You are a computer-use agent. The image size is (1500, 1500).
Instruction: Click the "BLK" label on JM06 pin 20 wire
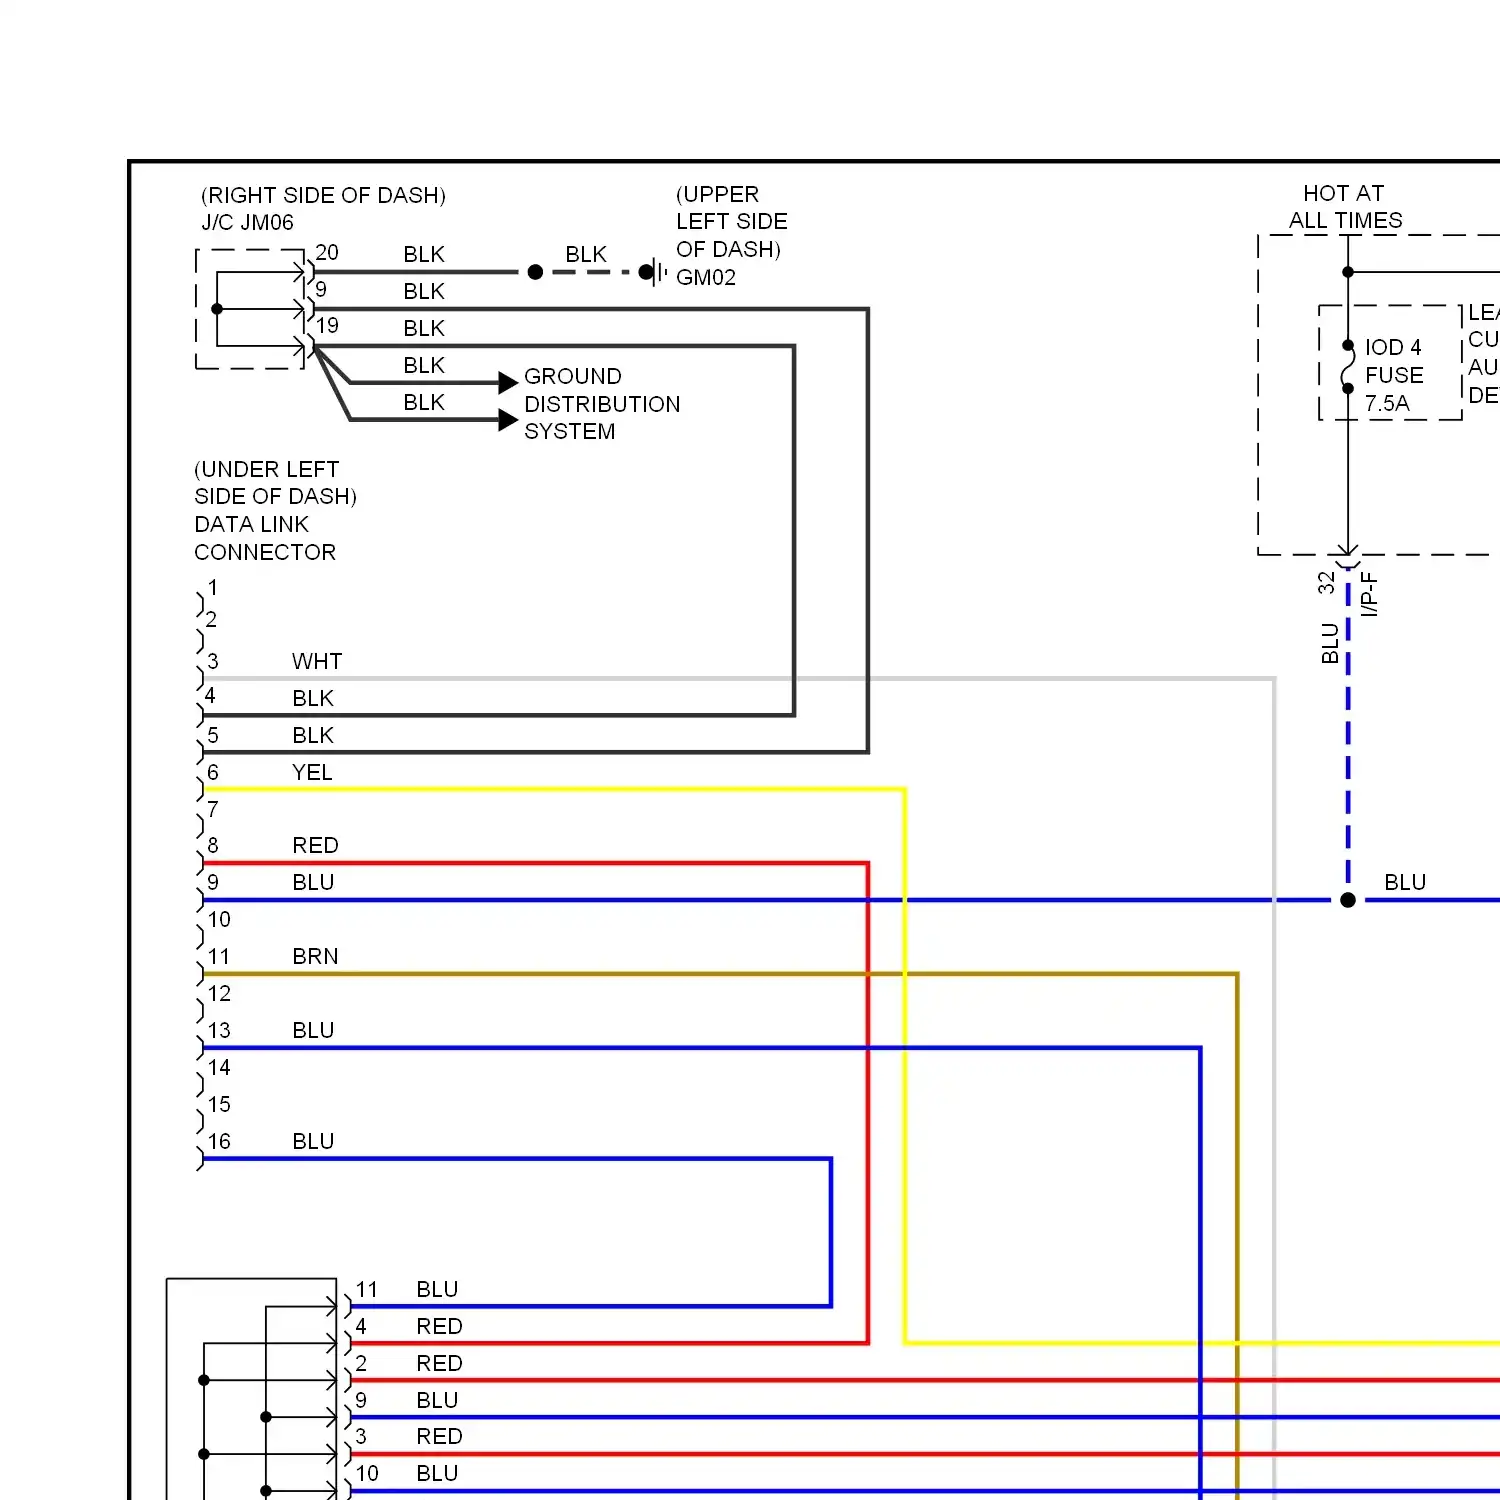(424, 254)
